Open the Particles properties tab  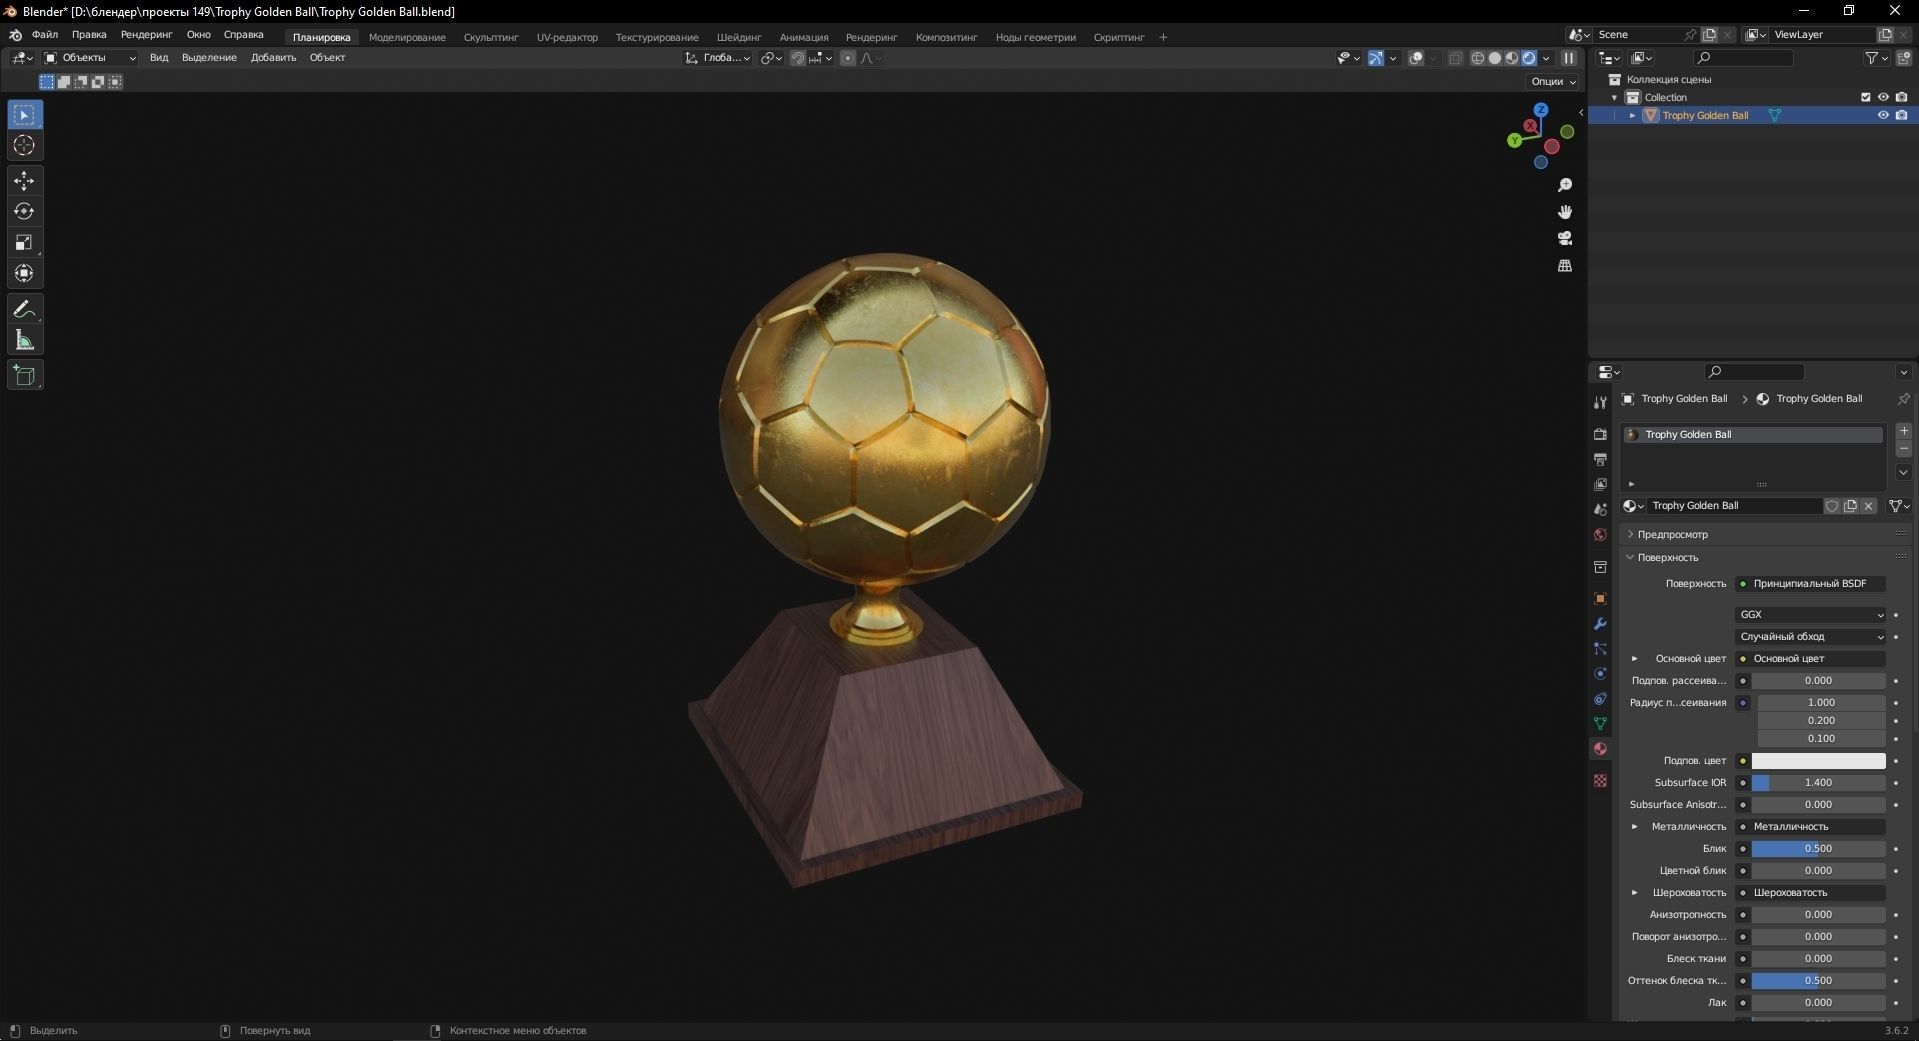pos(1600,648)
